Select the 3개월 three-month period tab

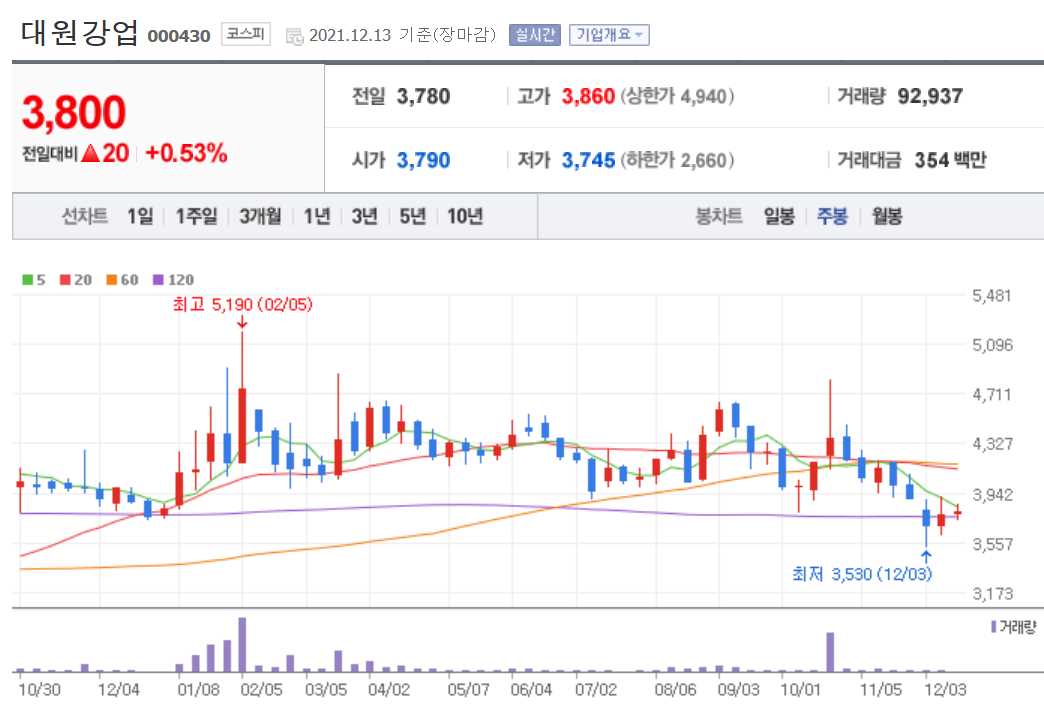(x=261, y=215)
